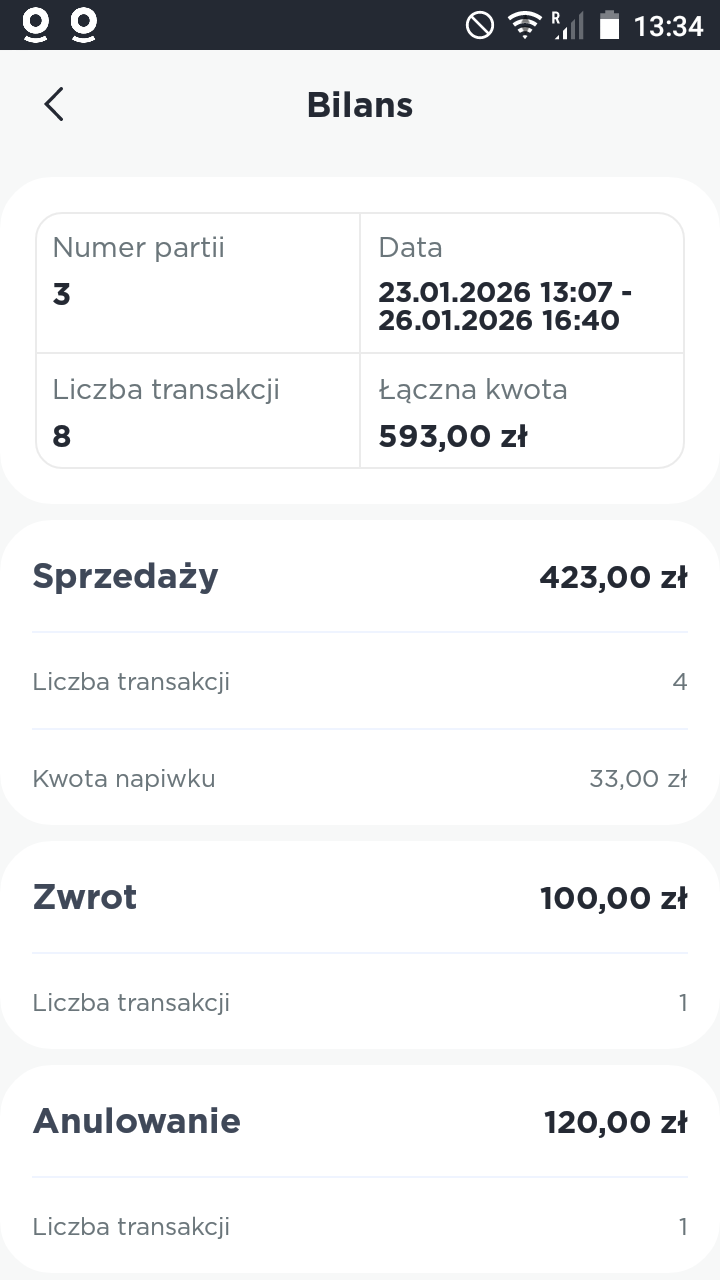Tap the second app notification icon
This screenshot has height=1280, width=720.
84,25
